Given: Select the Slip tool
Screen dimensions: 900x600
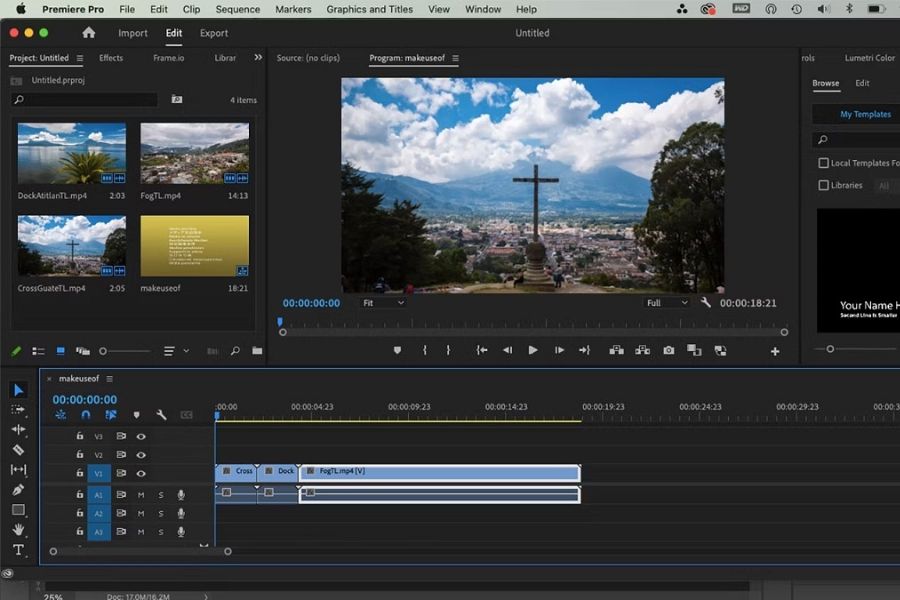Looking at the screenshot, I should (18, 470).
